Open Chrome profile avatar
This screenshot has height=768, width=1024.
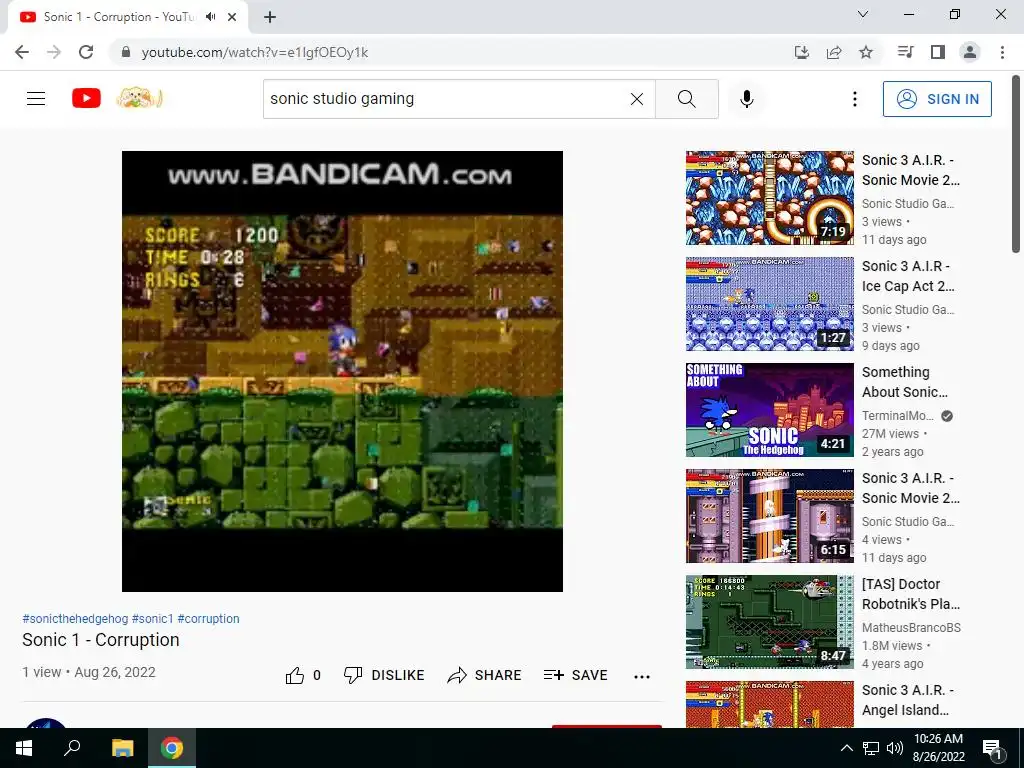tap(970, 52)
